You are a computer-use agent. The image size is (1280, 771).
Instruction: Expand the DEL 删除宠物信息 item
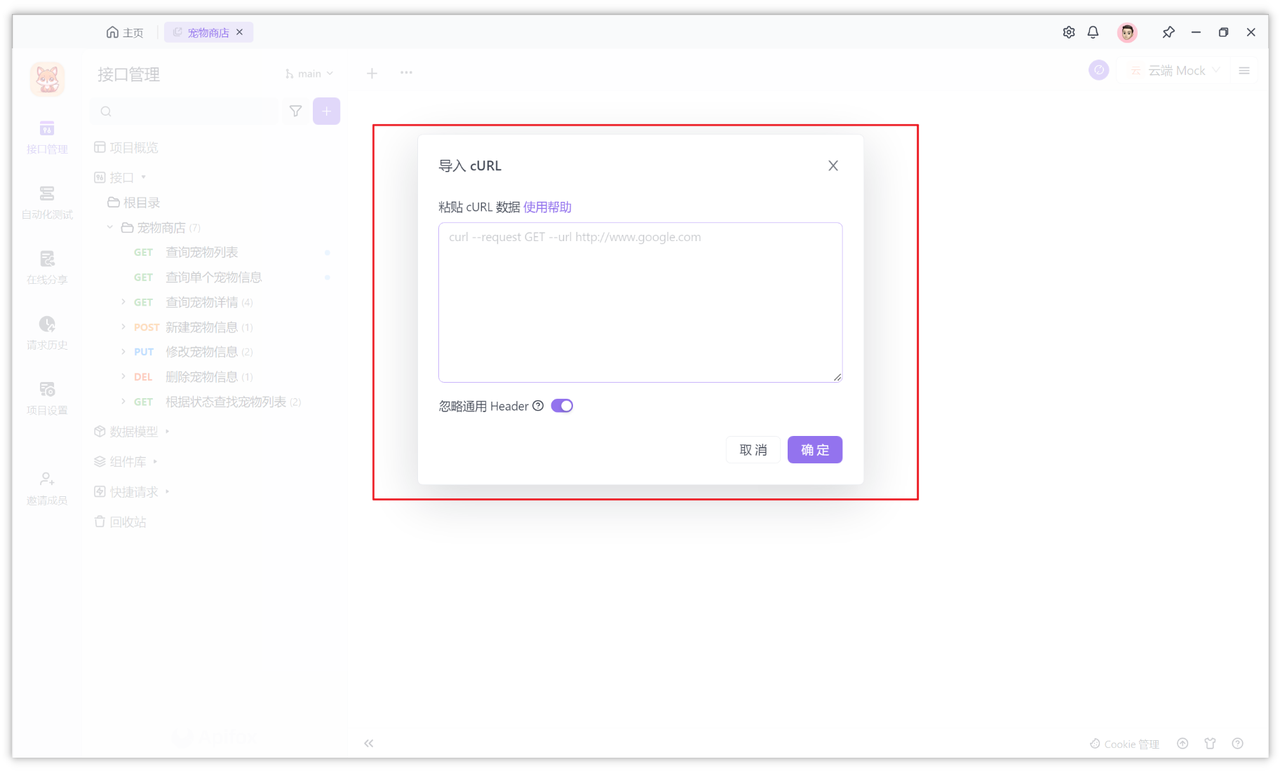(123, 377)
